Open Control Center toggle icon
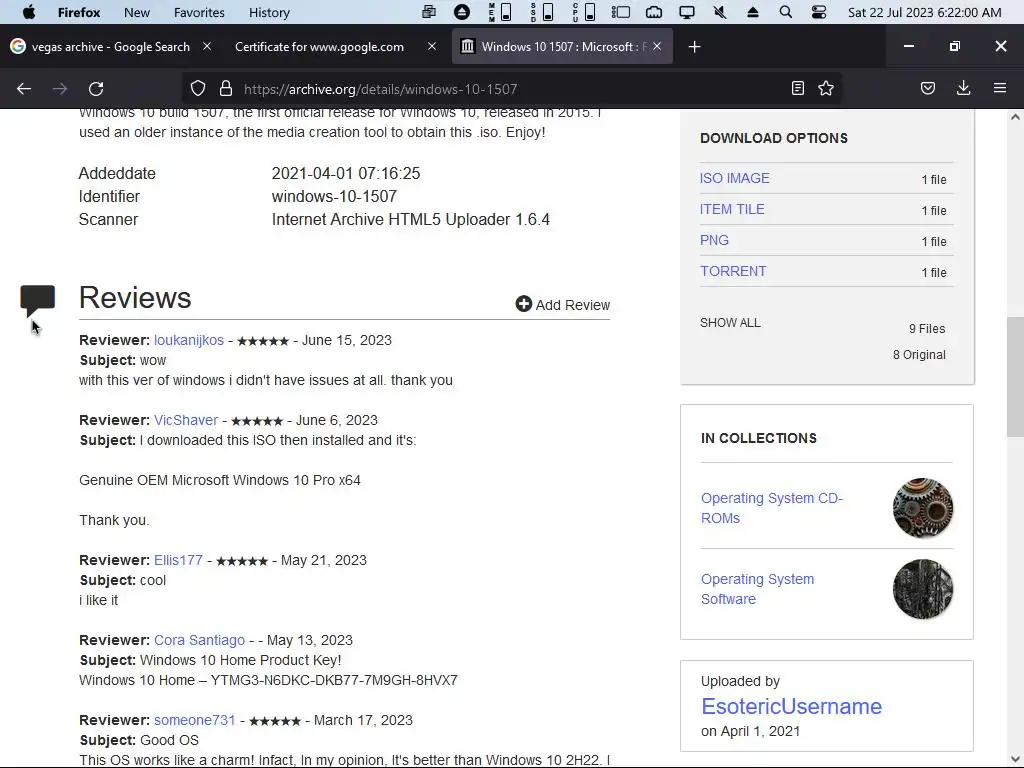This screenshot has width=1024, height=768. 818,12
